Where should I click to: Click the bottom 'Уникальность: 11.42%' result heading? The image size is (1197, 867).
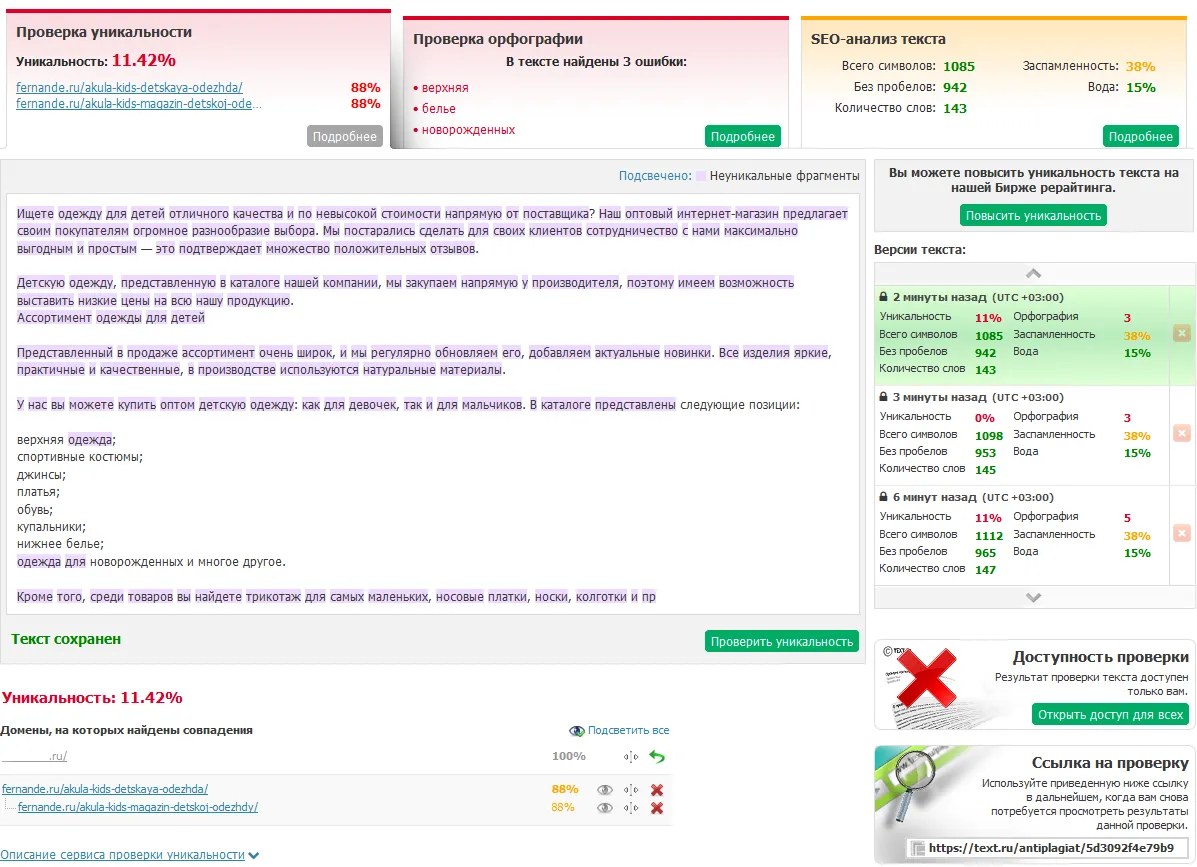[92, 698]
